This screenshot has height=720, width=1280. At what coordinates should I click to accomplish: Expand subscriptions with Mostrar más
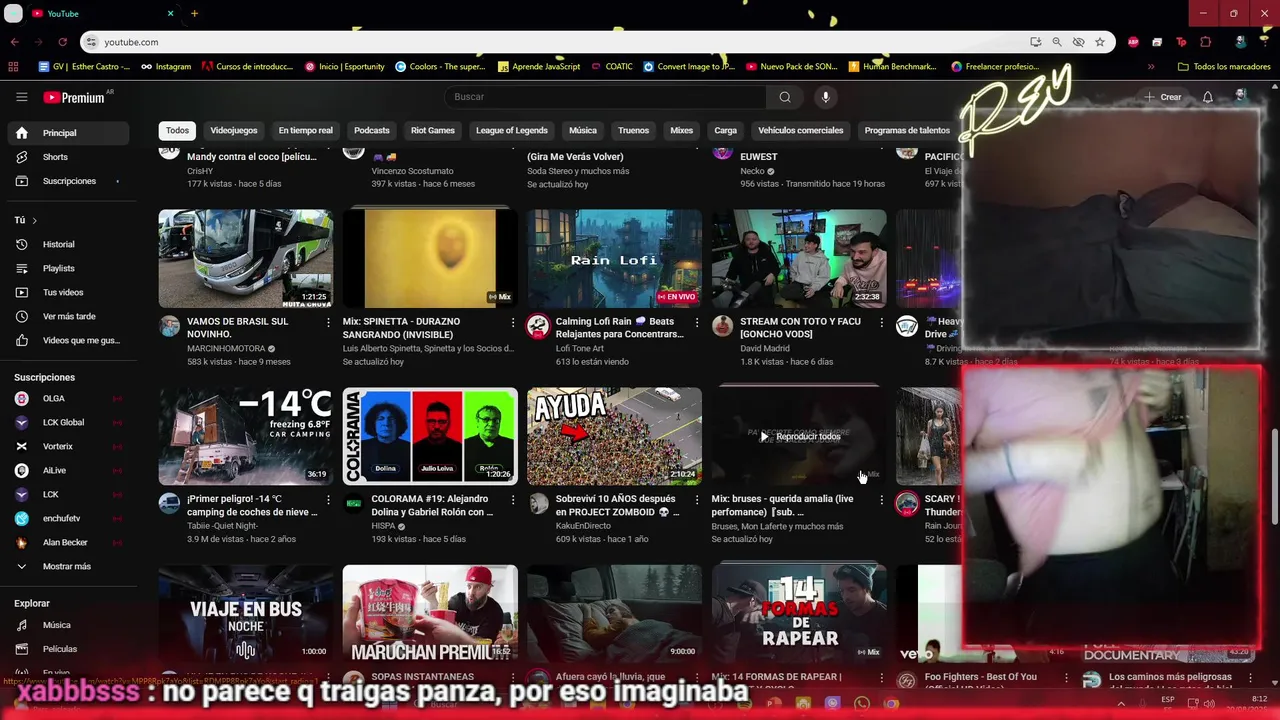(68, 566)
